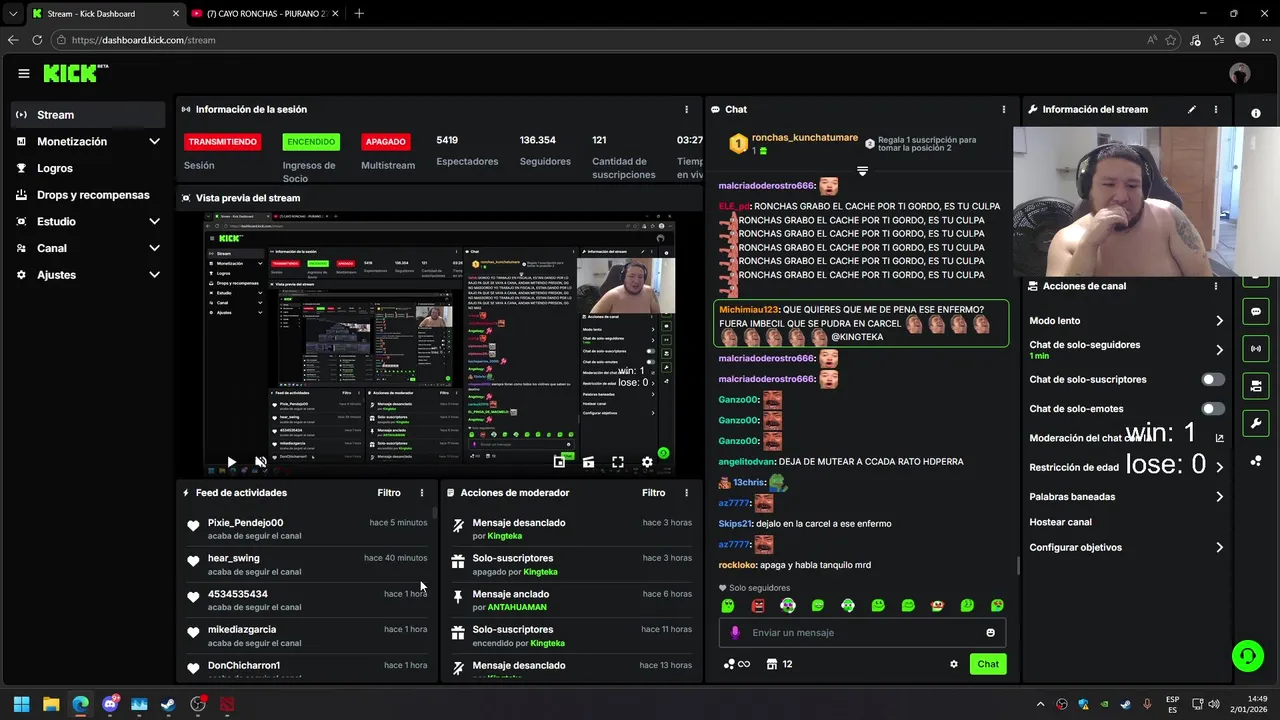1280x720 pixels.
Task: Open Palabras baneadas chevron
Action: click(1219, 497)
